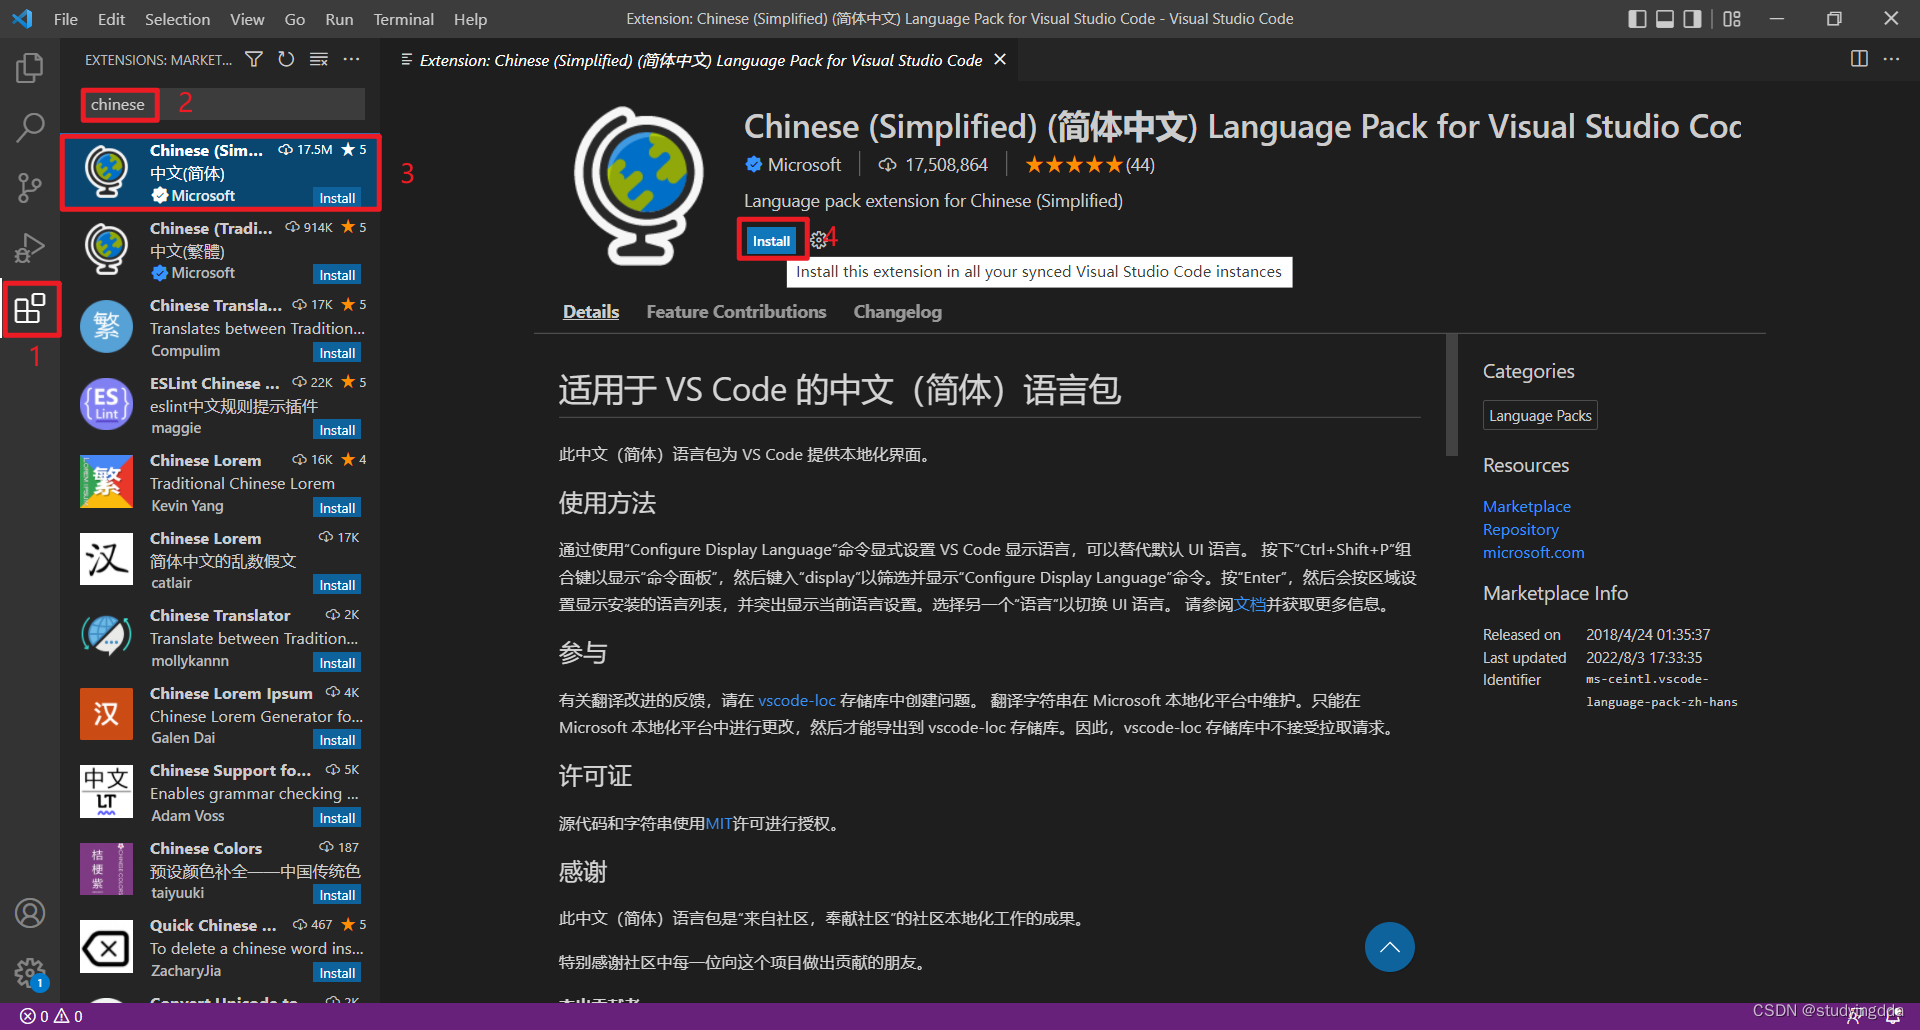
Task: Open the Manage gear in activity bar
Action: [x=30, y=972]
